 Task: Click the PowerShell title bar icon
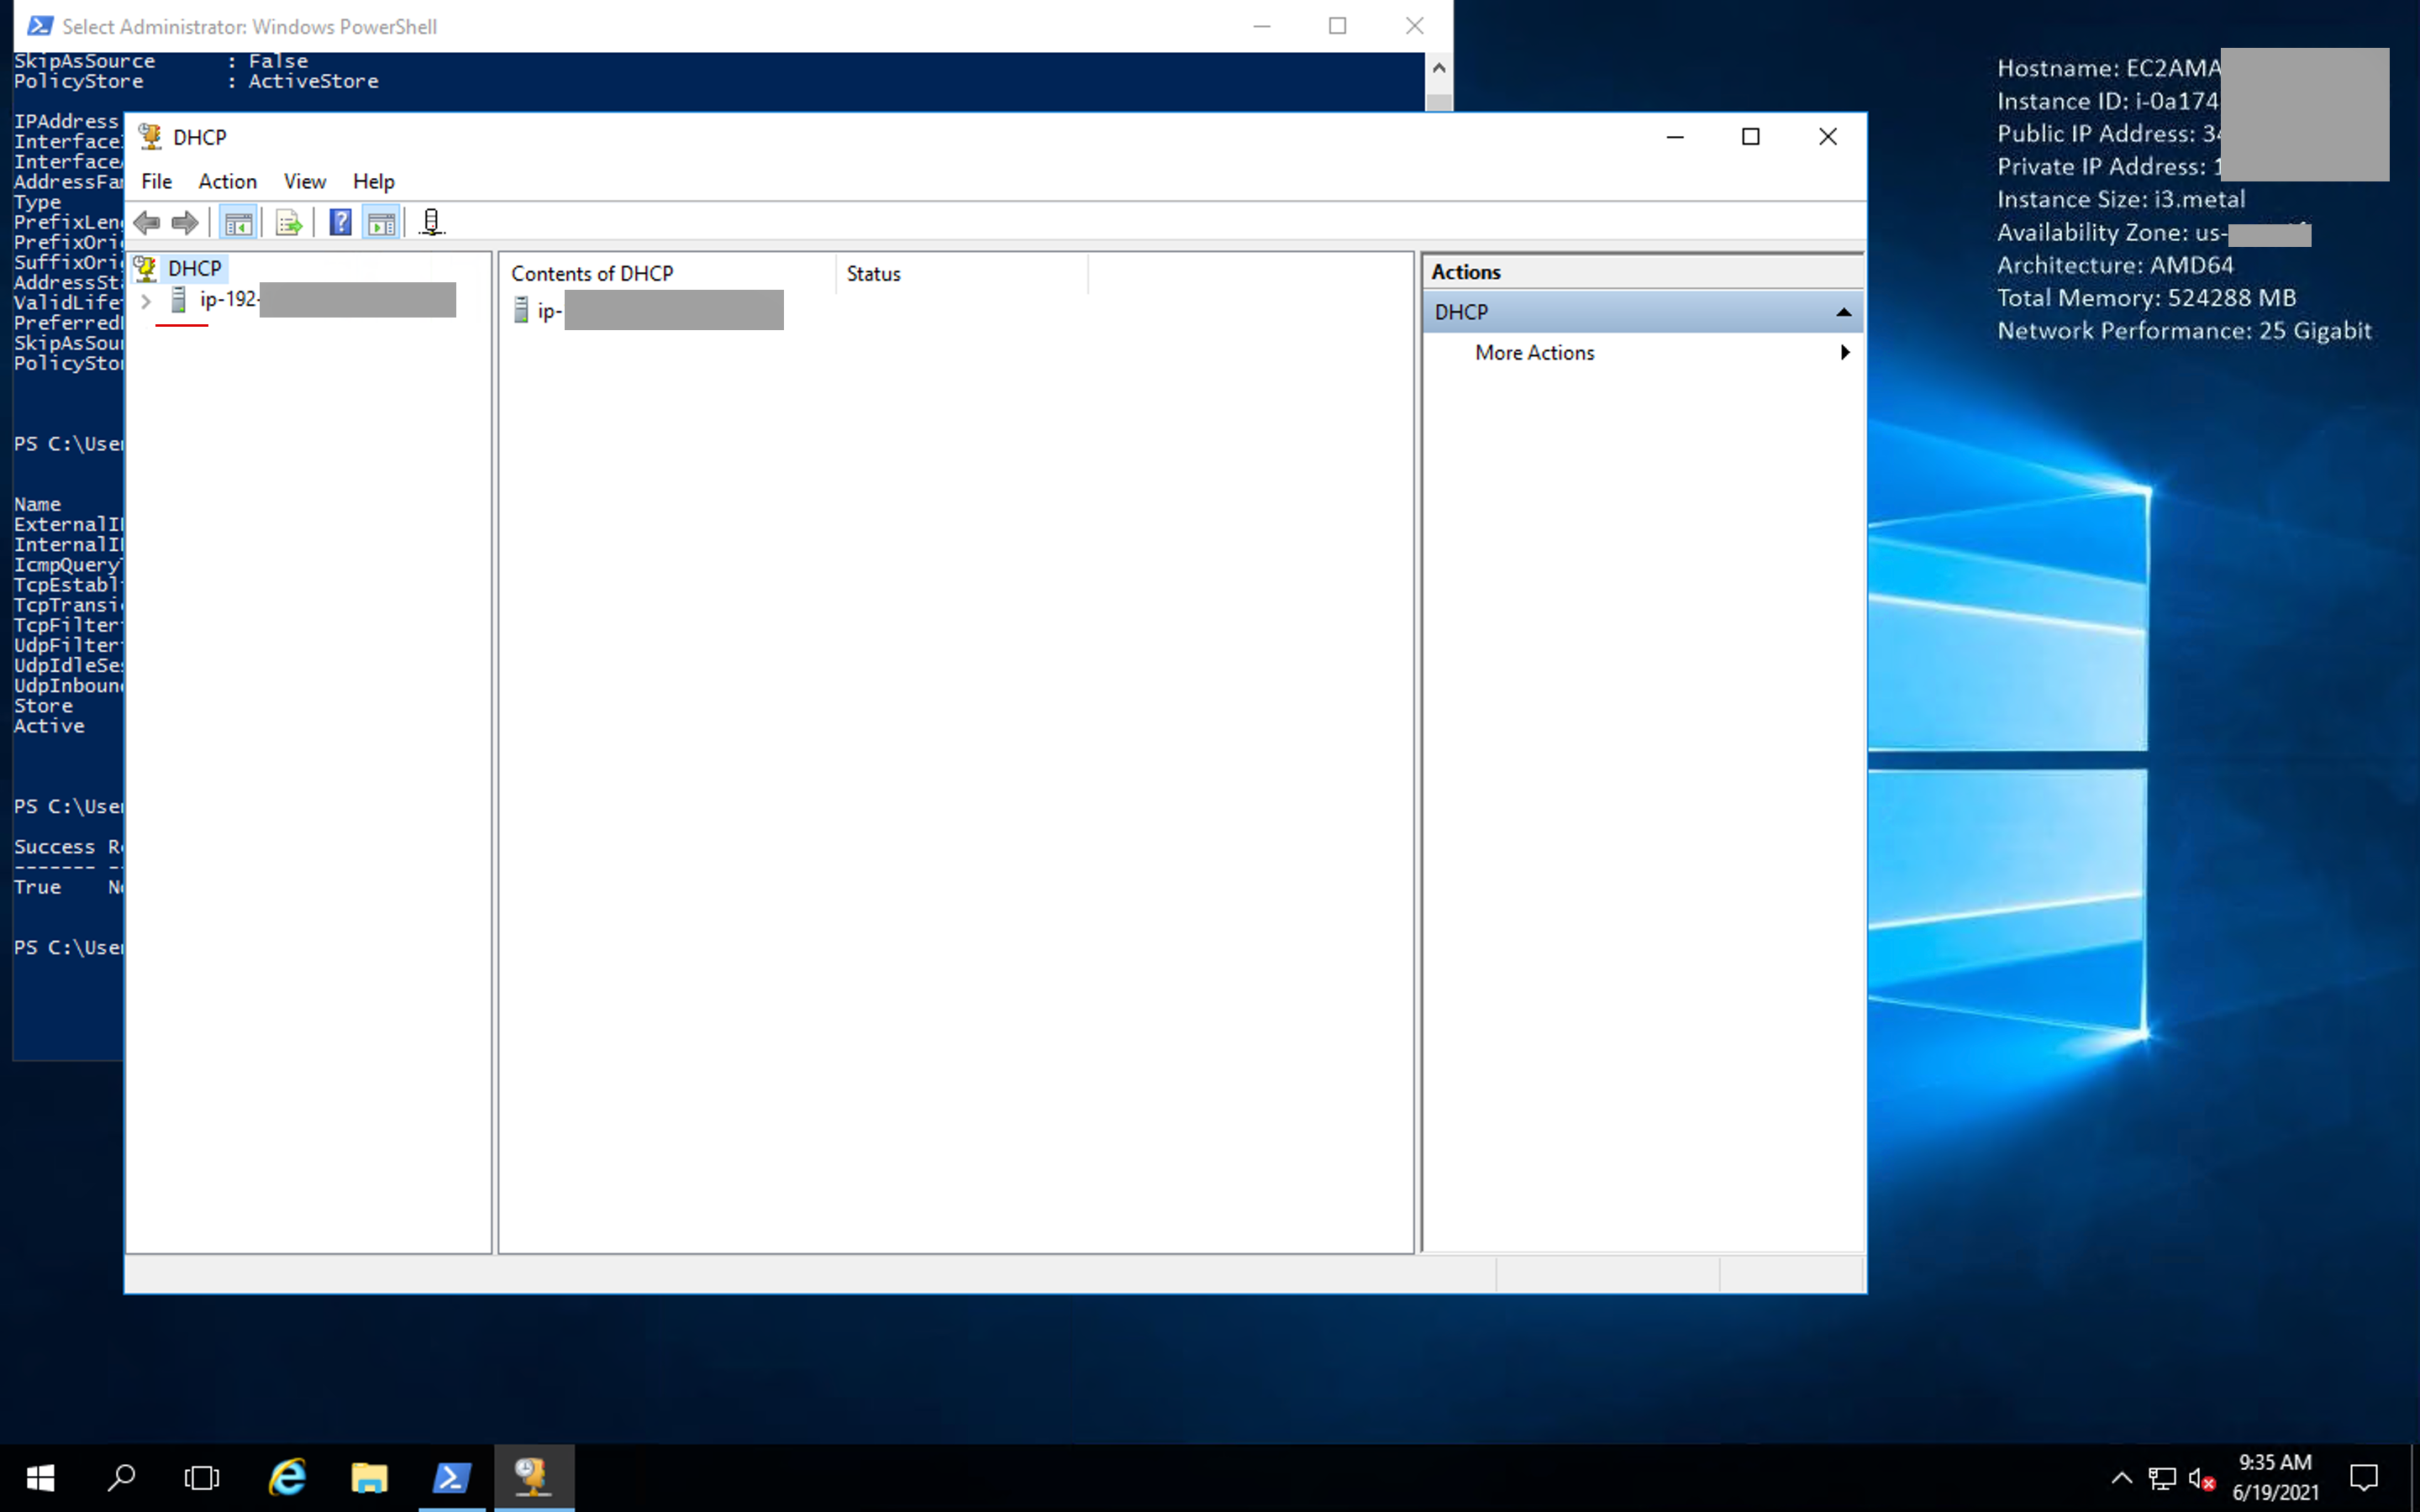coord(40,26)
